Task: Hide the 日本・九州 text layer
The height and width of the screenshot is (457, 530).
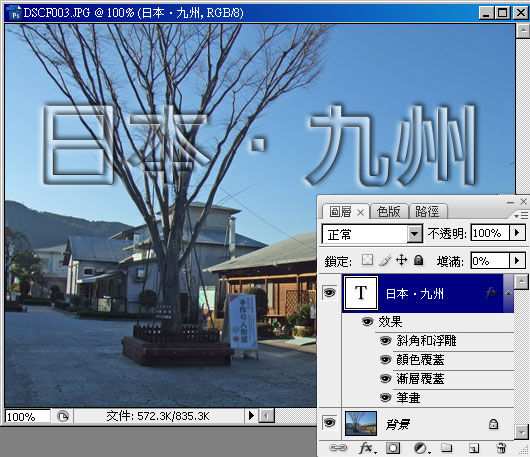Action: coord(330,293)
